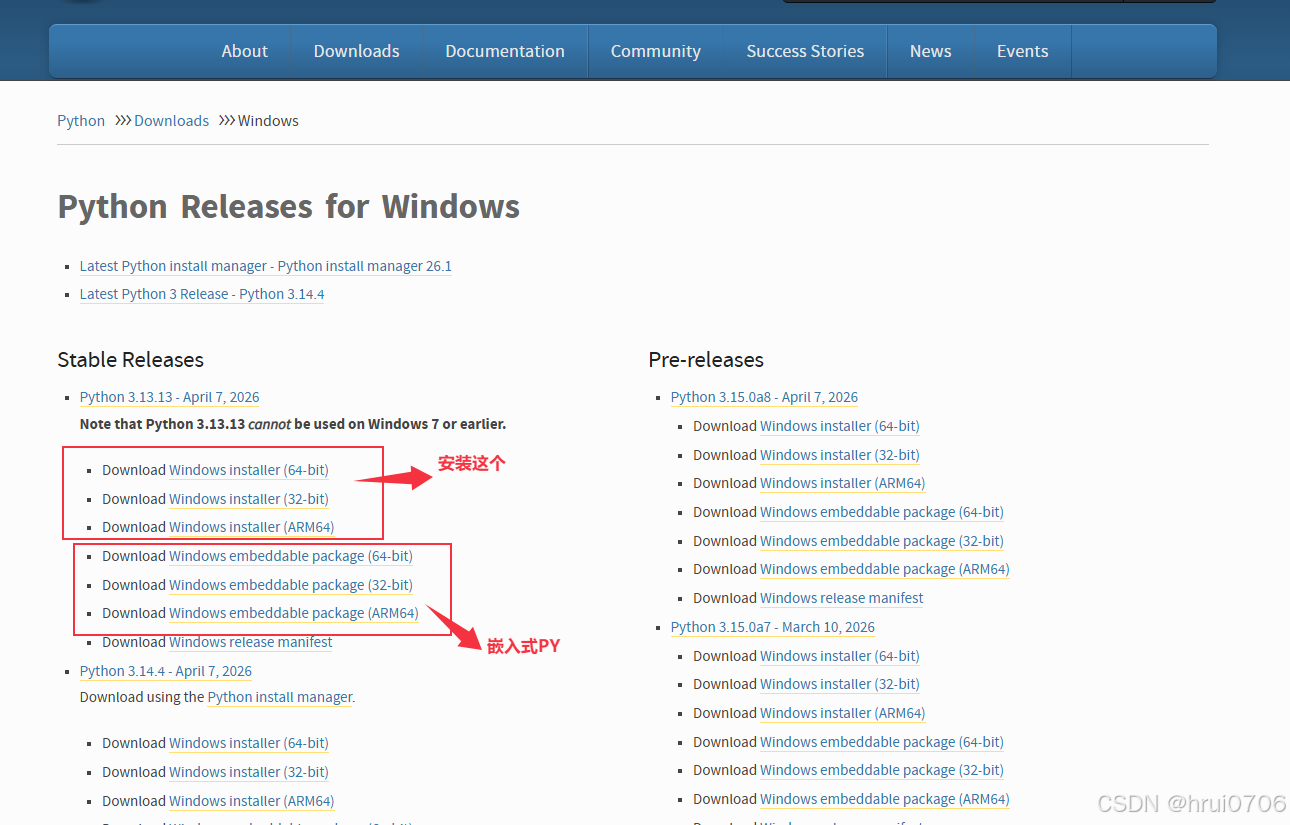Download Python 3.15.0a7 Windows installer (ARM64)
The height and width of the screenshot is (825, 1290).
click(842, 713)
